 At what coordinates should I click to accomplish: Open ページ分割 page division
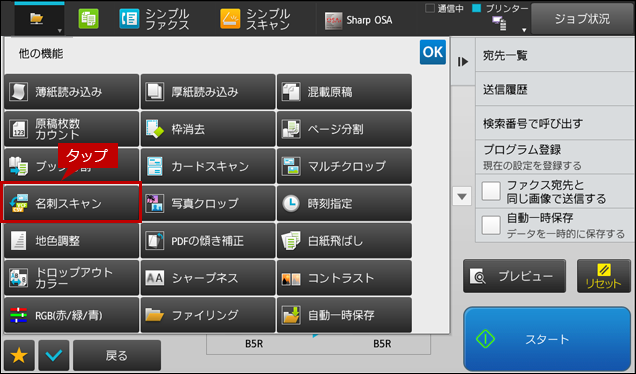344,129
